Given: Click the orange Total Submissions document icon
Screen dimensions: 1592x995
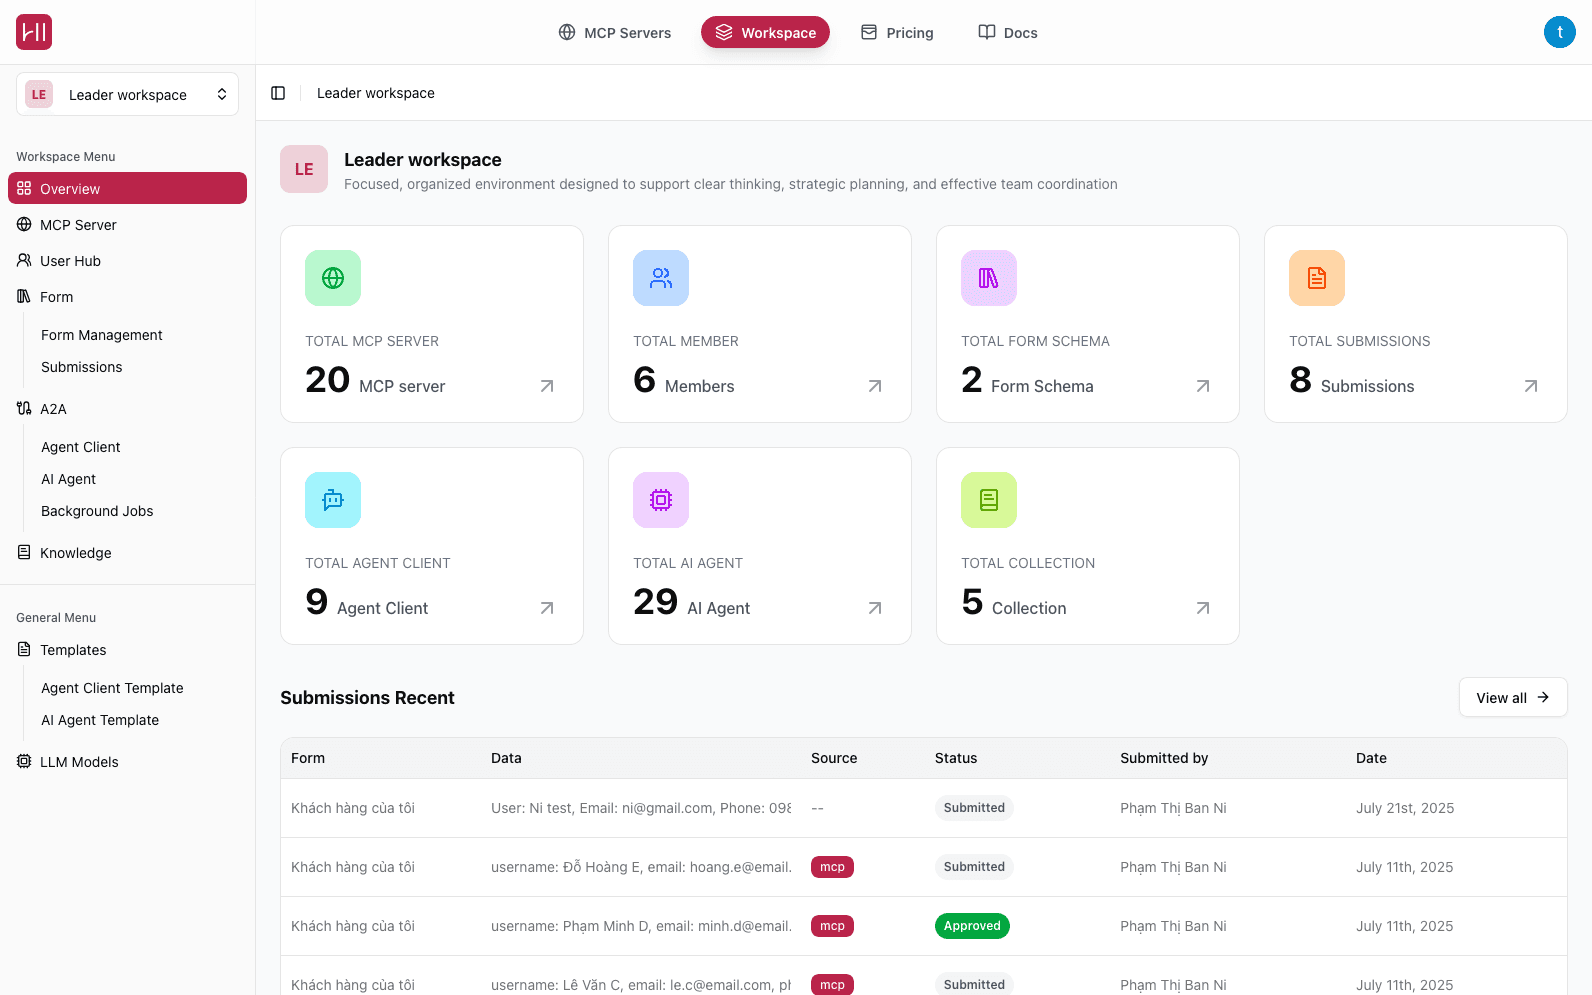Looking at the screenshot, I should point(1317,278).
